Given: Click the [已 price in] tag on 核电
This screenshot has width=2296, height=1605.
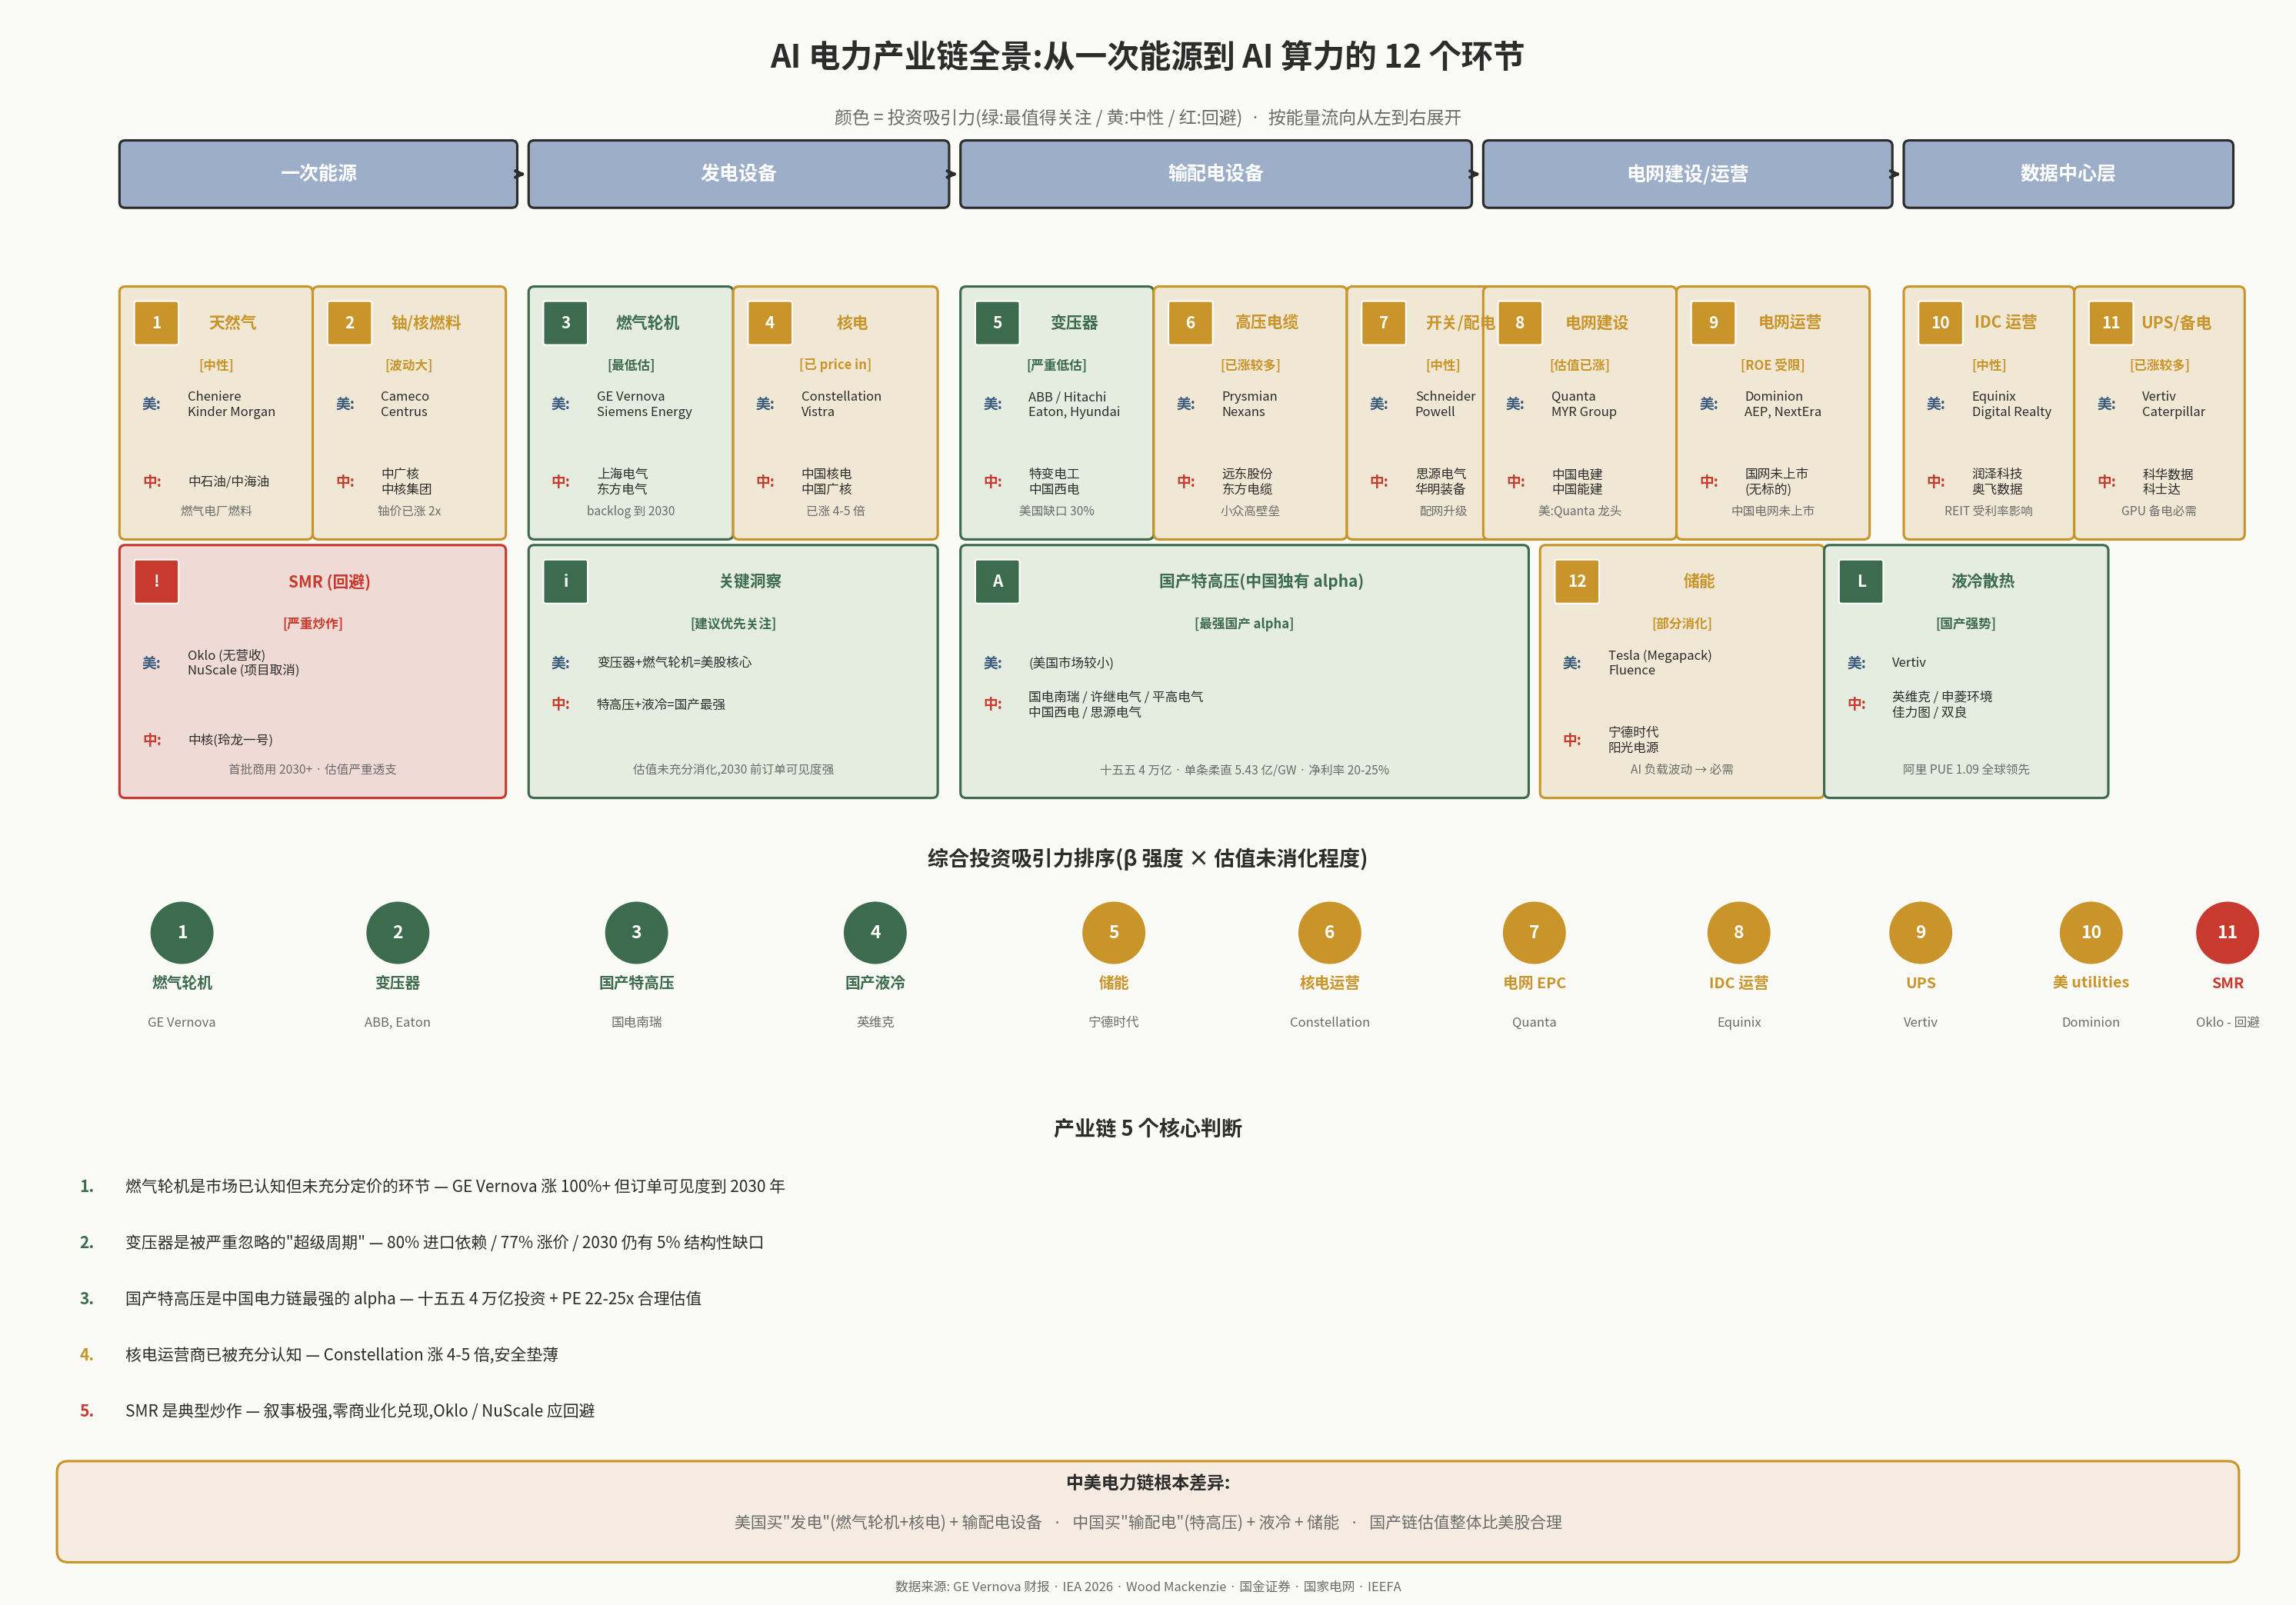Looking at the screenshot, I should pyautogui.click(x=835, y=364).
